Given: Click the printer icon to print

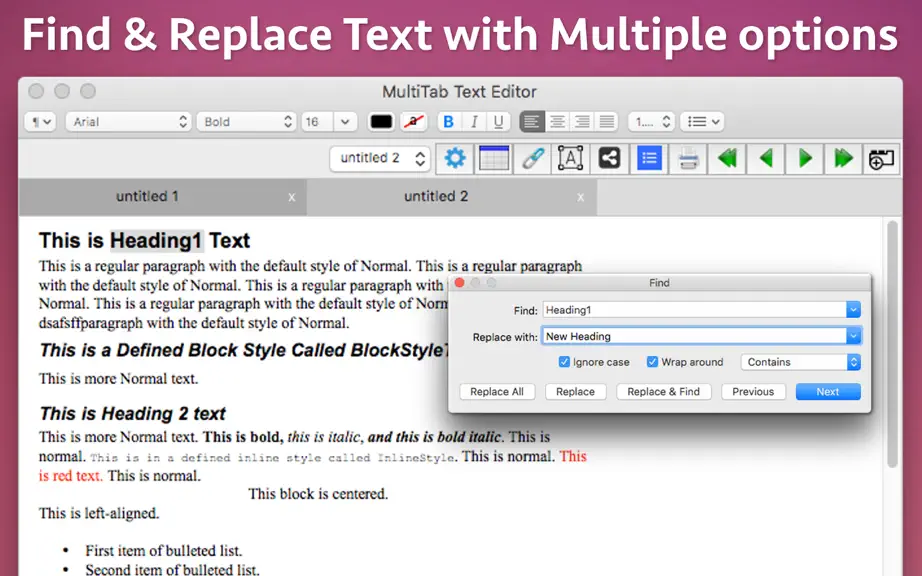Looking at the screenshot, I should click(x=688, y=158).
